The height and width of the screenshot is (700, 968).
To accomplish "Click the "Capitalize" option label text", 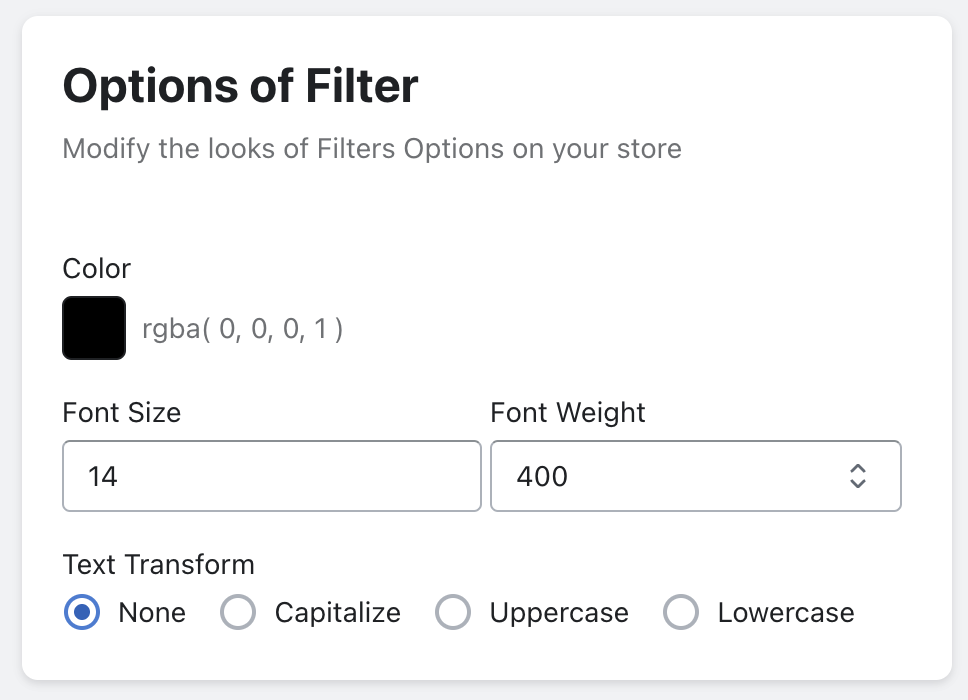I will point(338,612).
